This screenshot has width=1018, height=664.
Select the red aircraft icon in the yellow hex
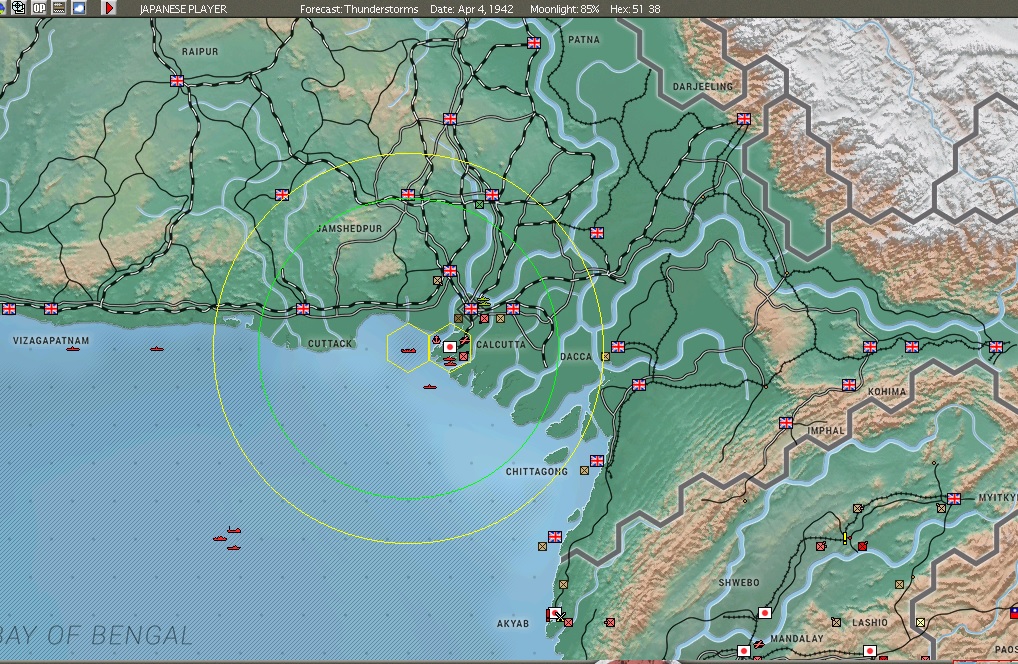[465, 339]
